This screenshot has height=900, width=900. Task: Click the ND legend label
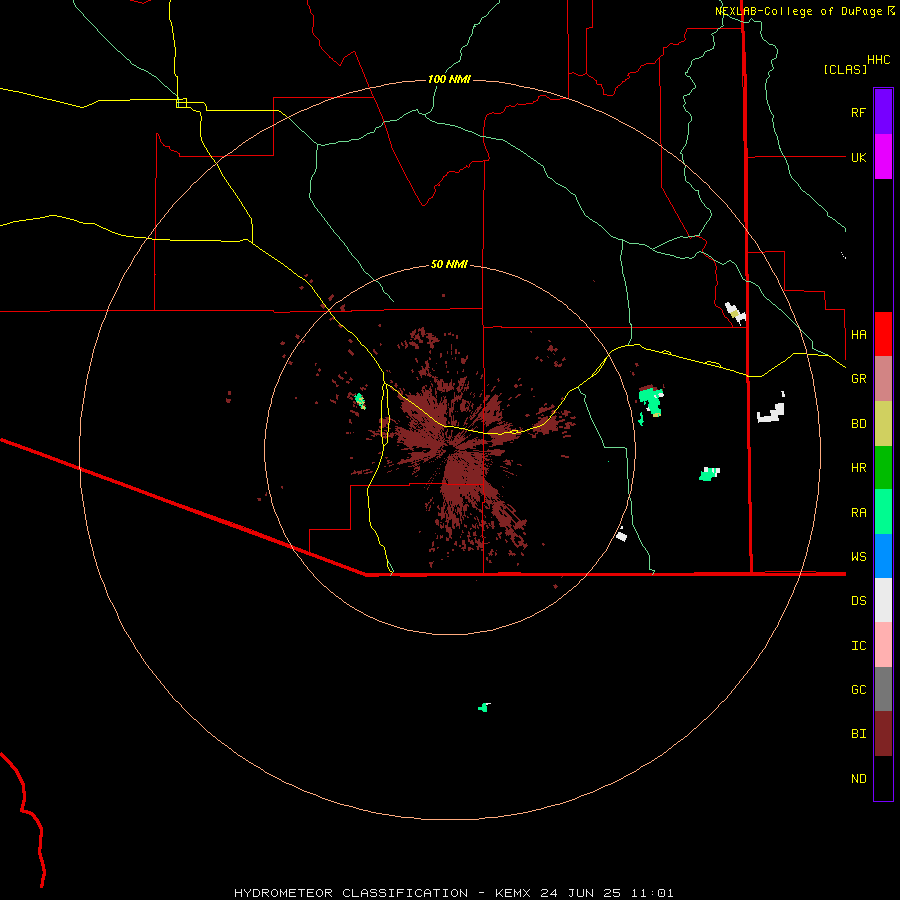(858, 779)
